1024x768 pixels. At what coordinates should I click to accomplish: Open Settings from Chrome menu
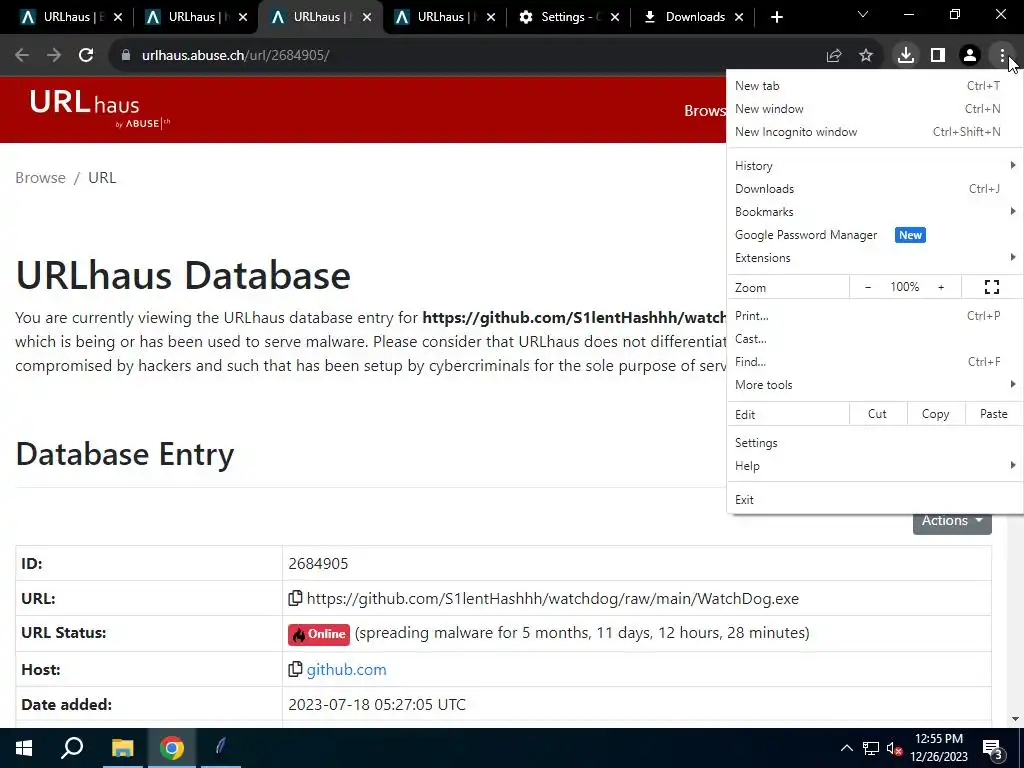pos(874,442)
